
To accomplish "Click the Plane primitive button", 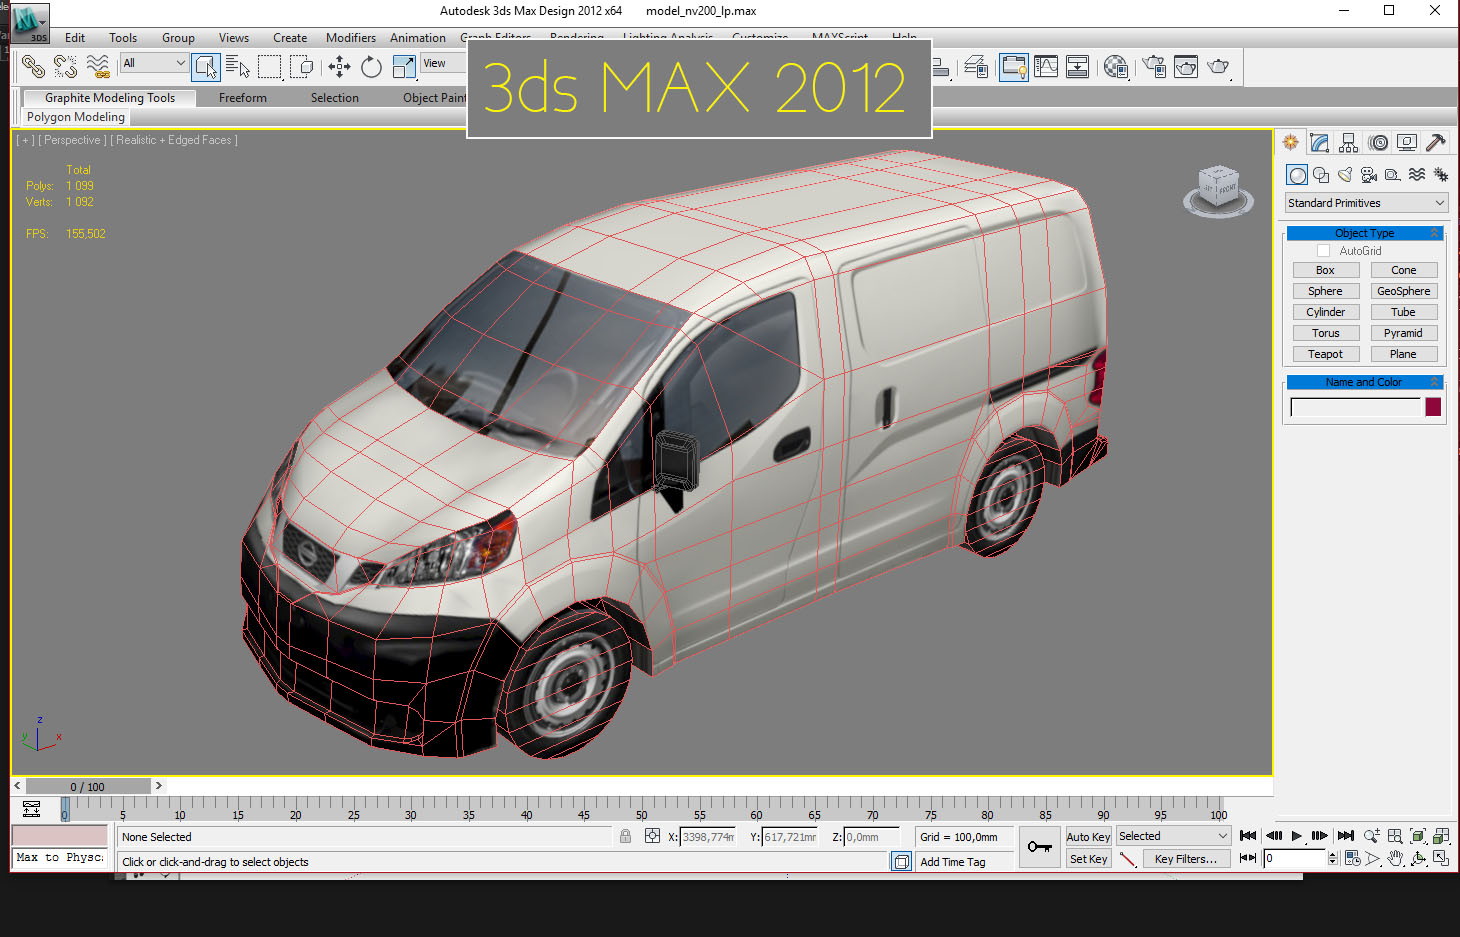I will (x=1403, y=354).
